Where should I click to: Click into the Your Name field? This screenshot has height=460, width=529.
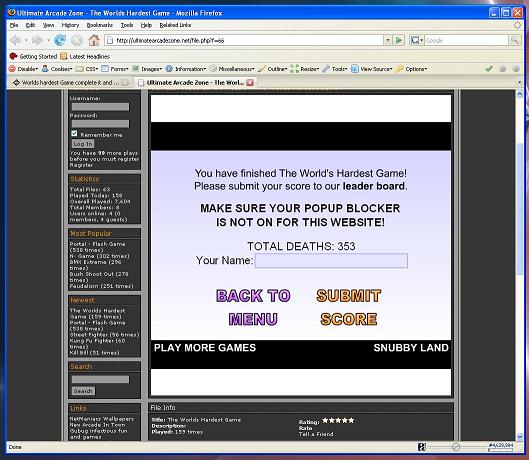331,261
